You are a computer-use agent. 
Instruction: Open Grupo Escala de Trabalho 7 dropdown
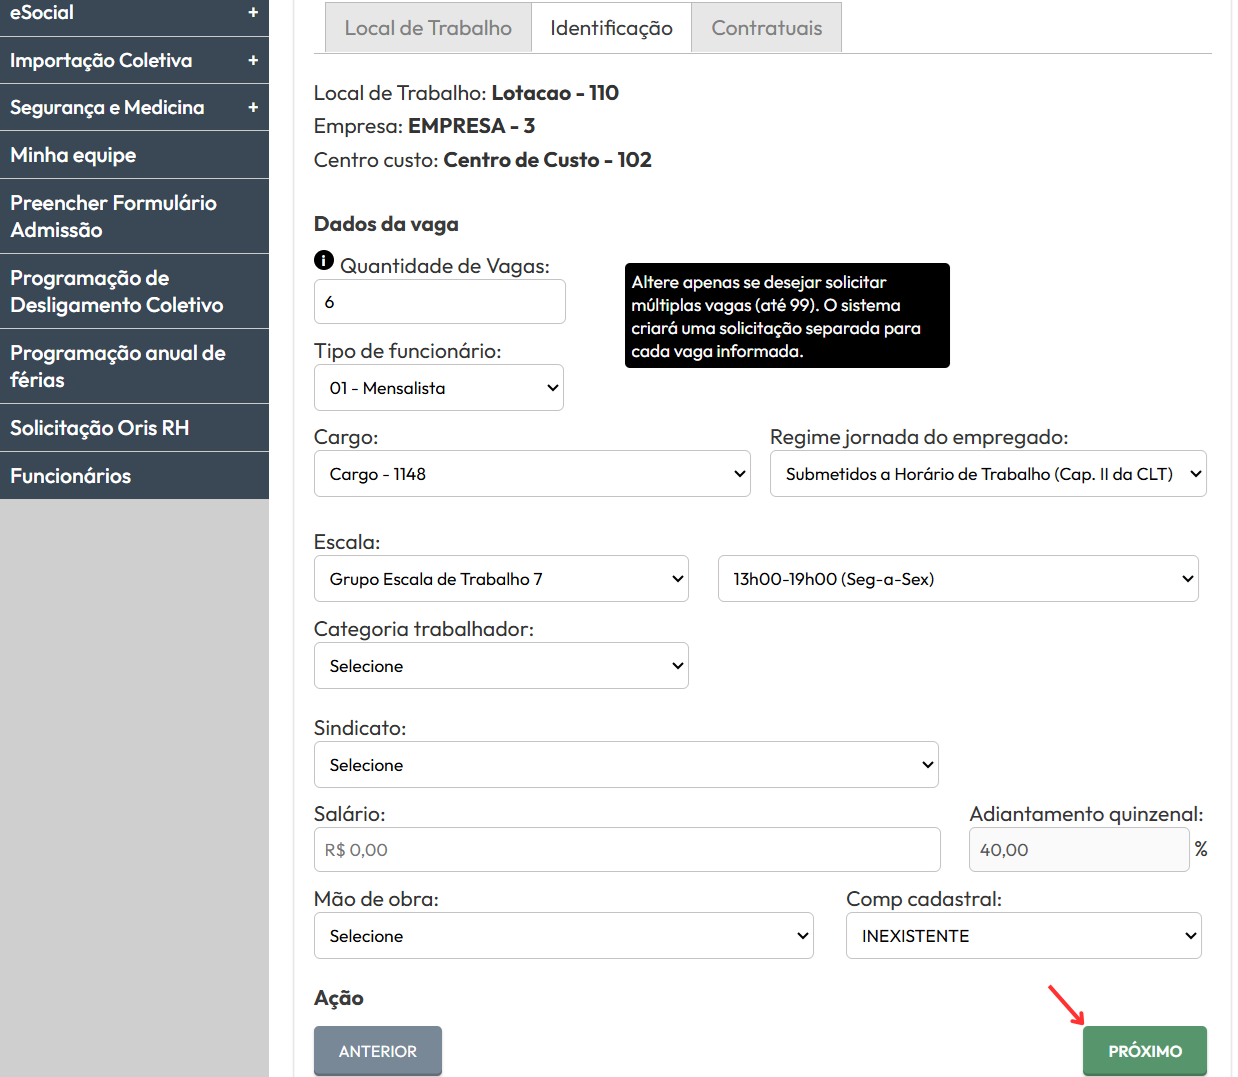pos(501,579)
